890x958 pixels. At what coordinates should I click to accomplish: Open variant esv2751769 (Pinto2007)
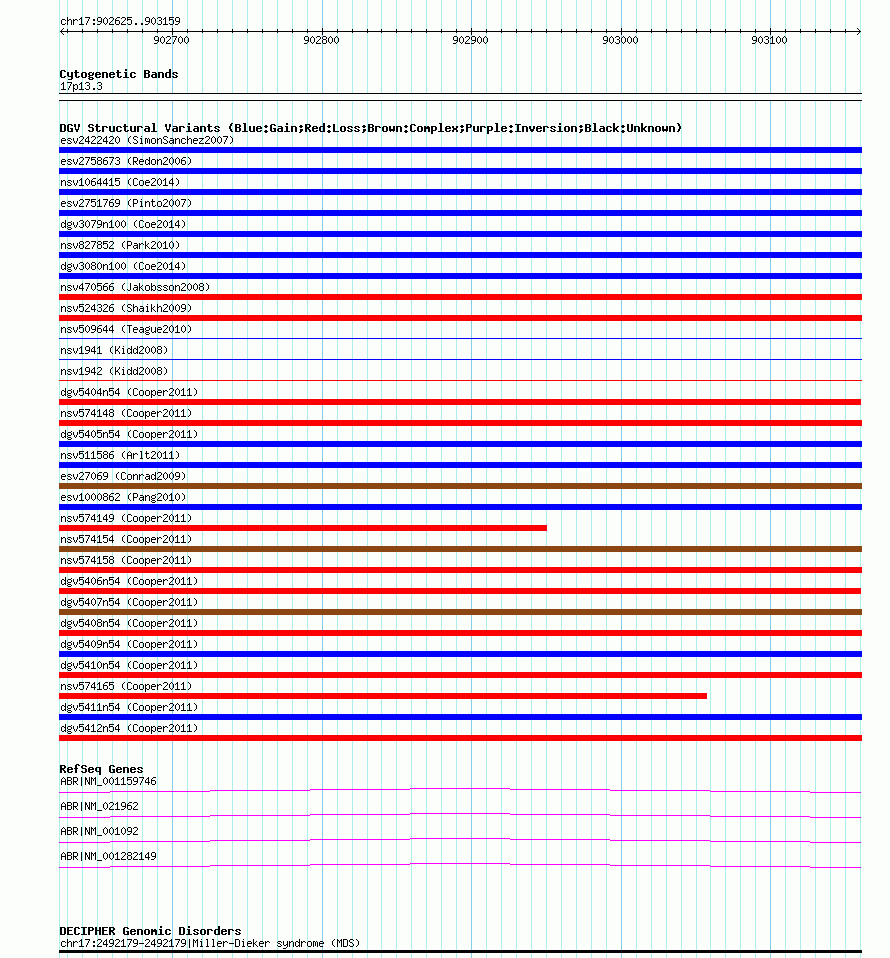point(126,203)
